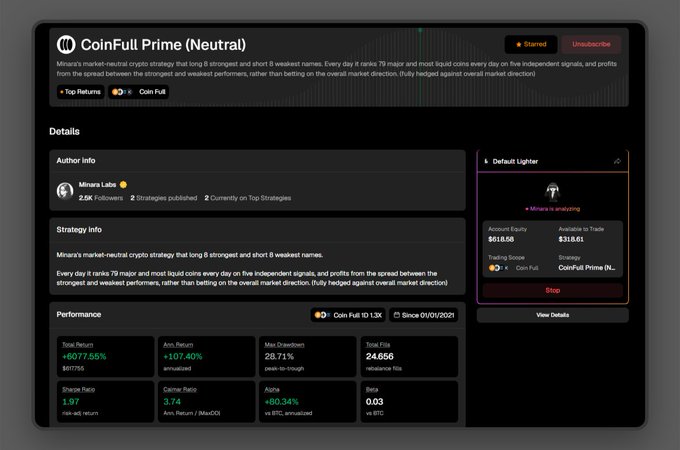This screenshot has height=450, width=680.
Task: Click the Total Return label
Action: pyautogui.click(x=78, y=345)
